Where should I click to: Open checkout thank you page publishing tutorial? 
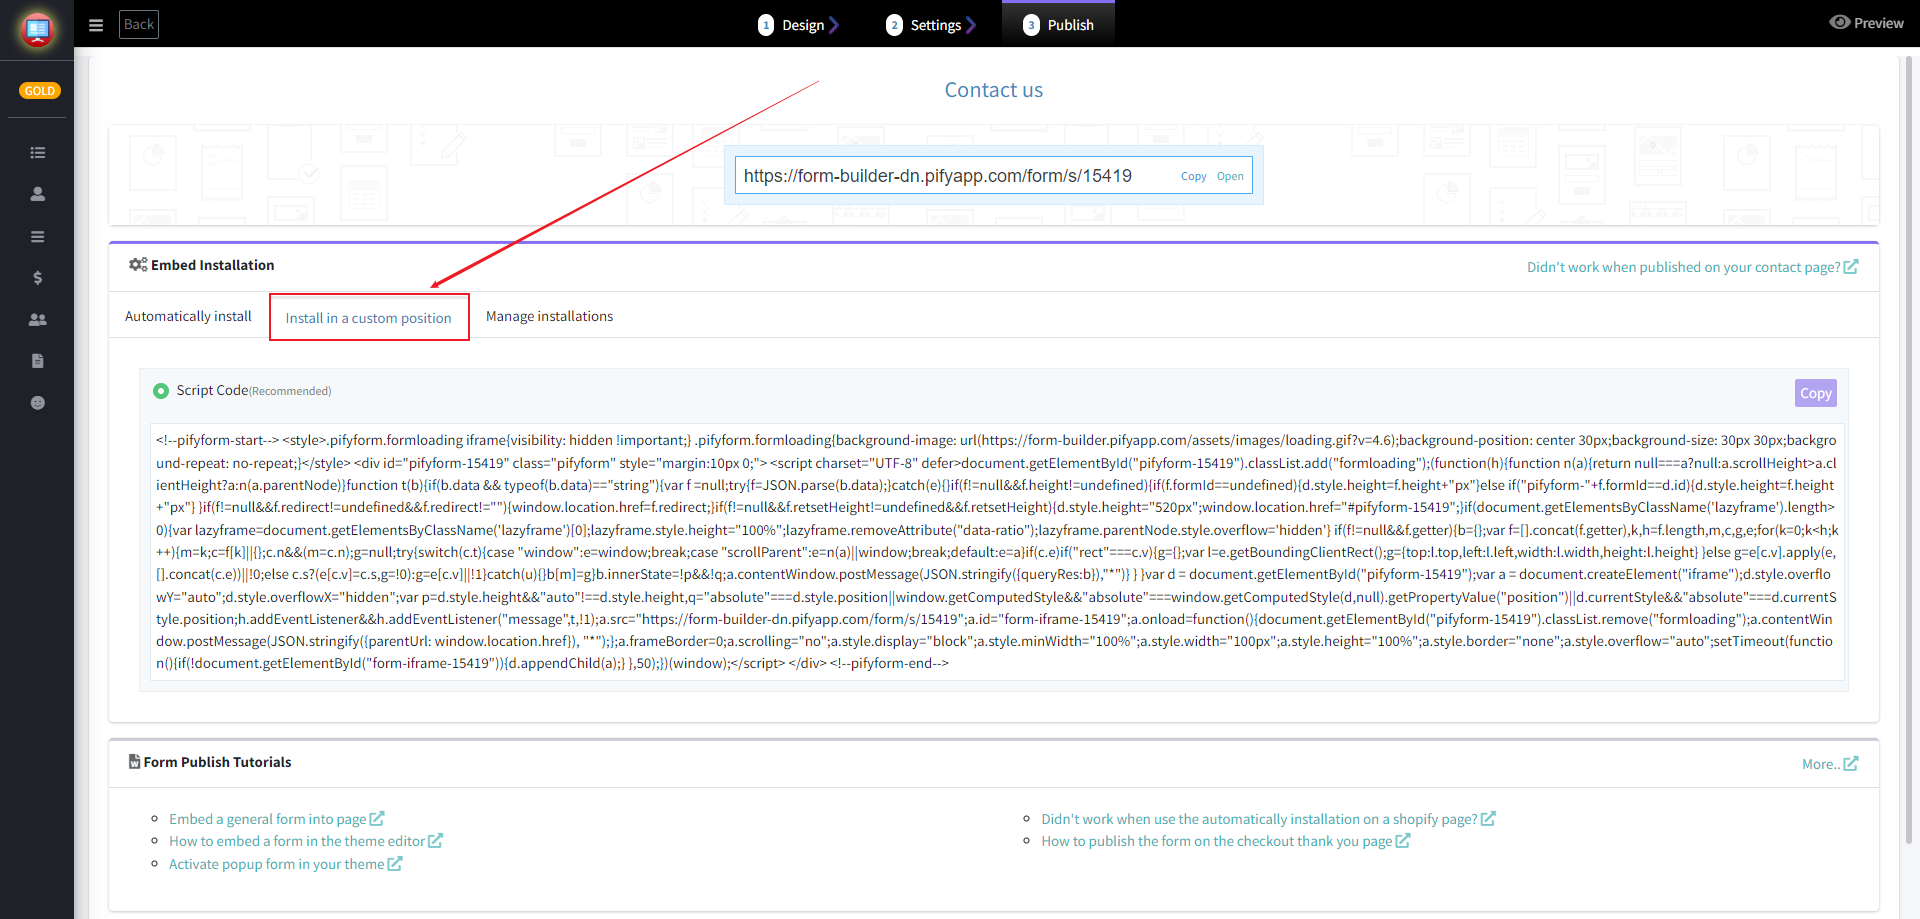(x=1226, y=841)
